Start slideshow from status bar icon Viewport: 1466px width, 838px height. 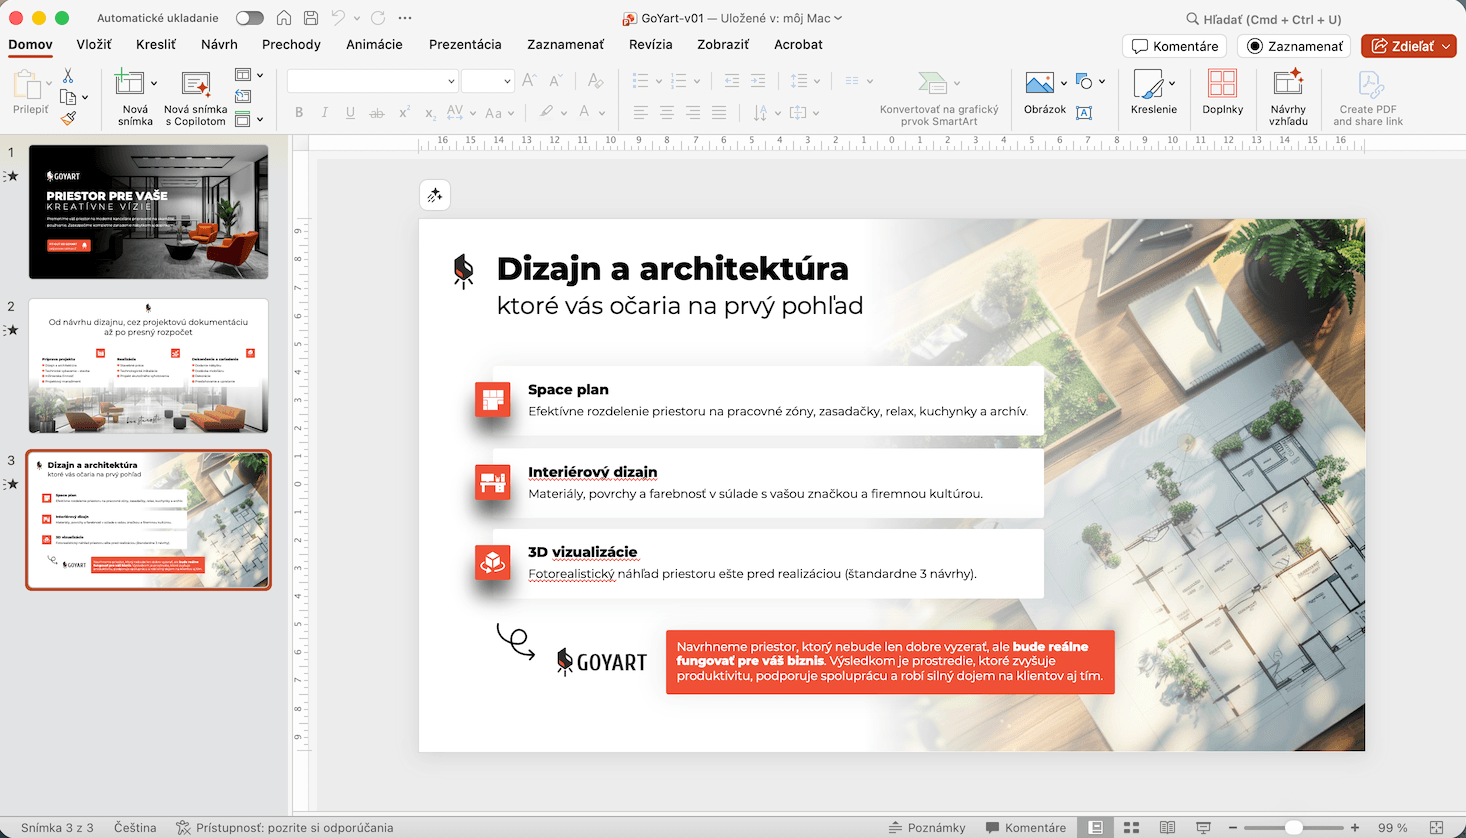coord(1203,828)
